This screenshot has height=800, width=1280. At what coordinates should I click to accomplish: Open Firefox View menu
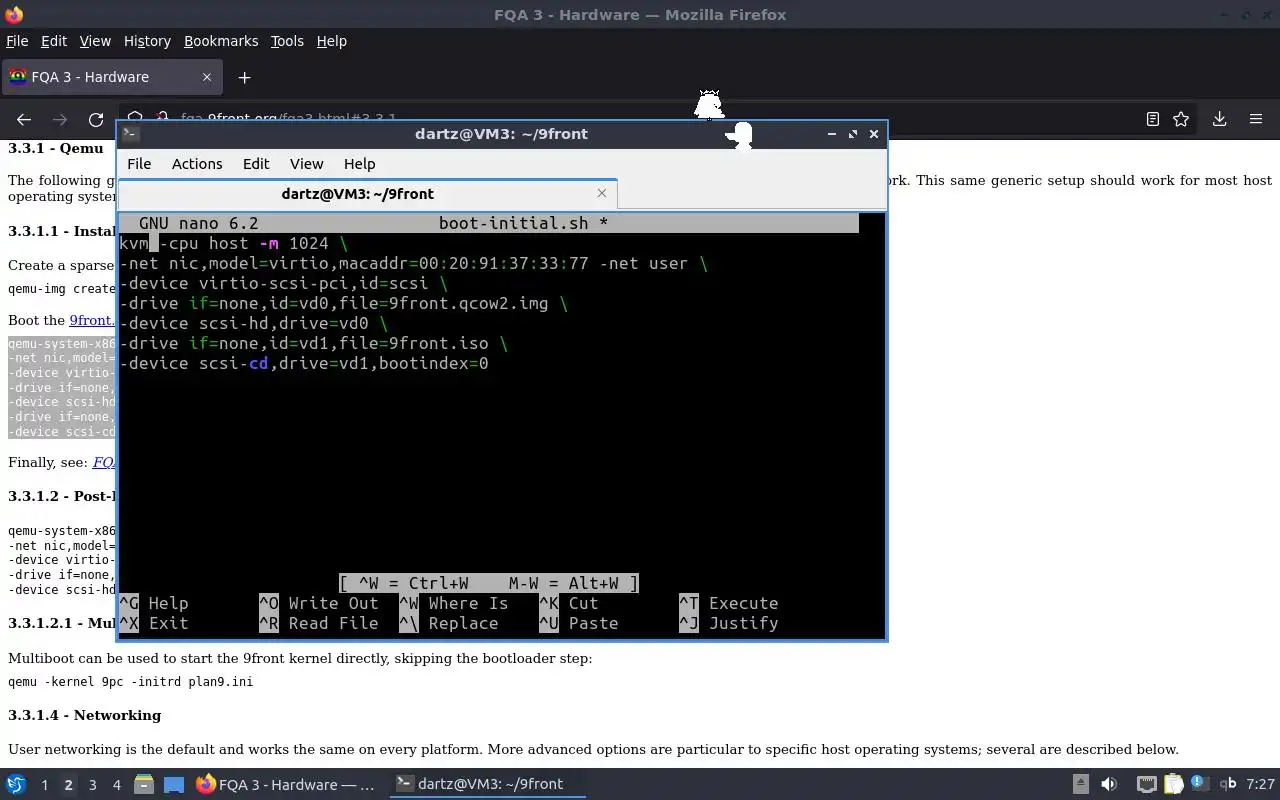click(x=95, y=41)
